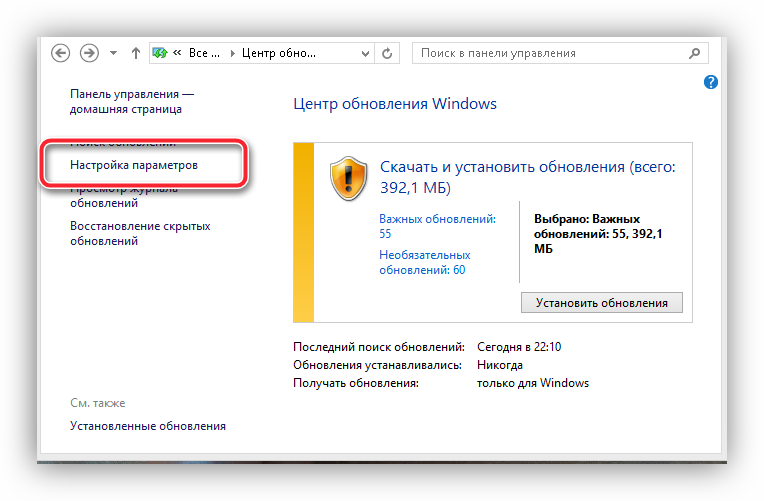Click the 'См. также' label
The height and width of the screenshot is (501, 764).
[97, 403]
